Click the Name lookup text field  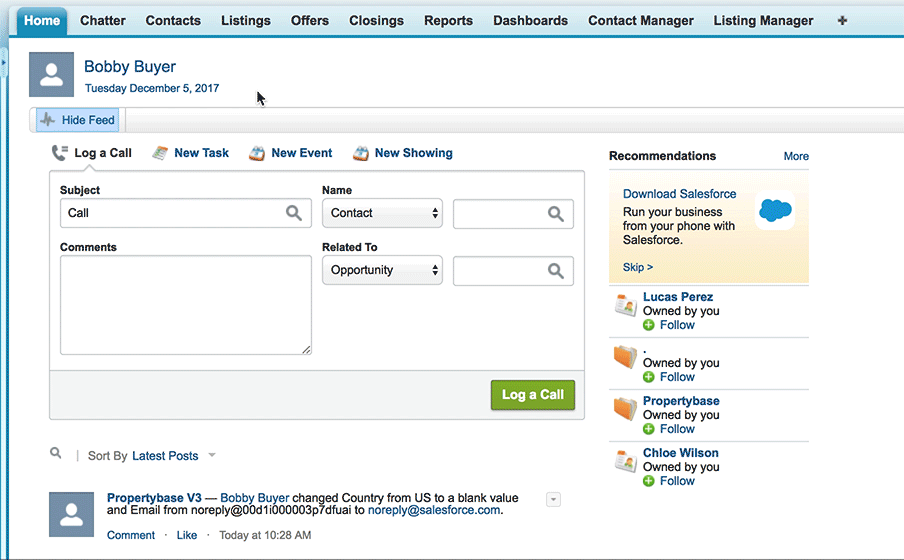513,214
